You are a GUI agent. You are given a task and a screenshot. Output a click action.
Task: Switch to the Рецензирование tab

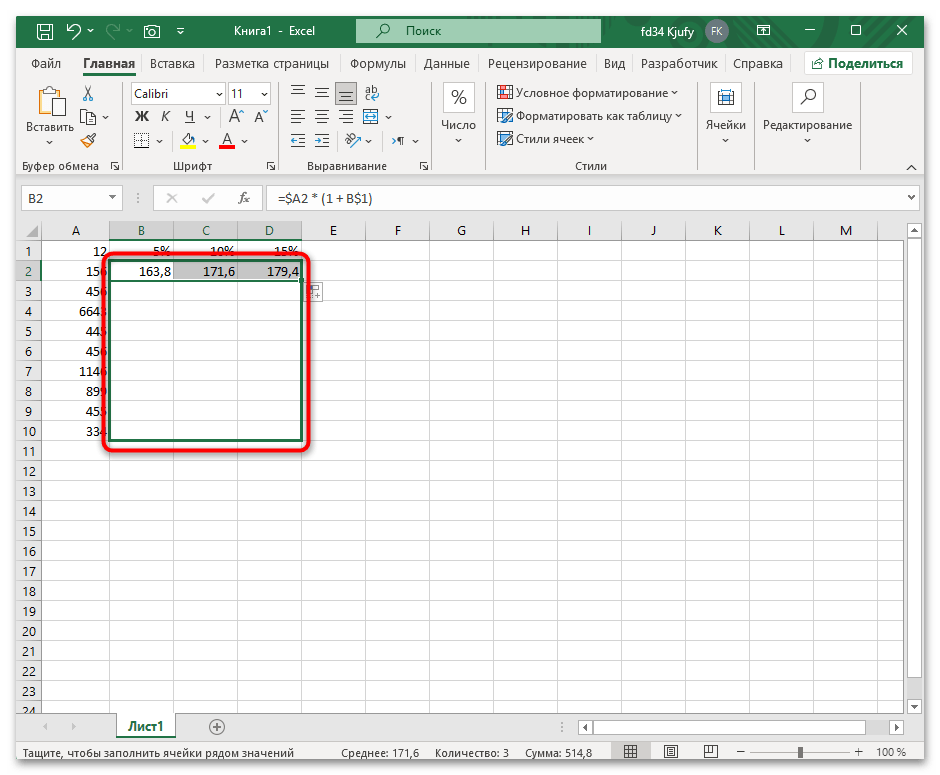537,64
